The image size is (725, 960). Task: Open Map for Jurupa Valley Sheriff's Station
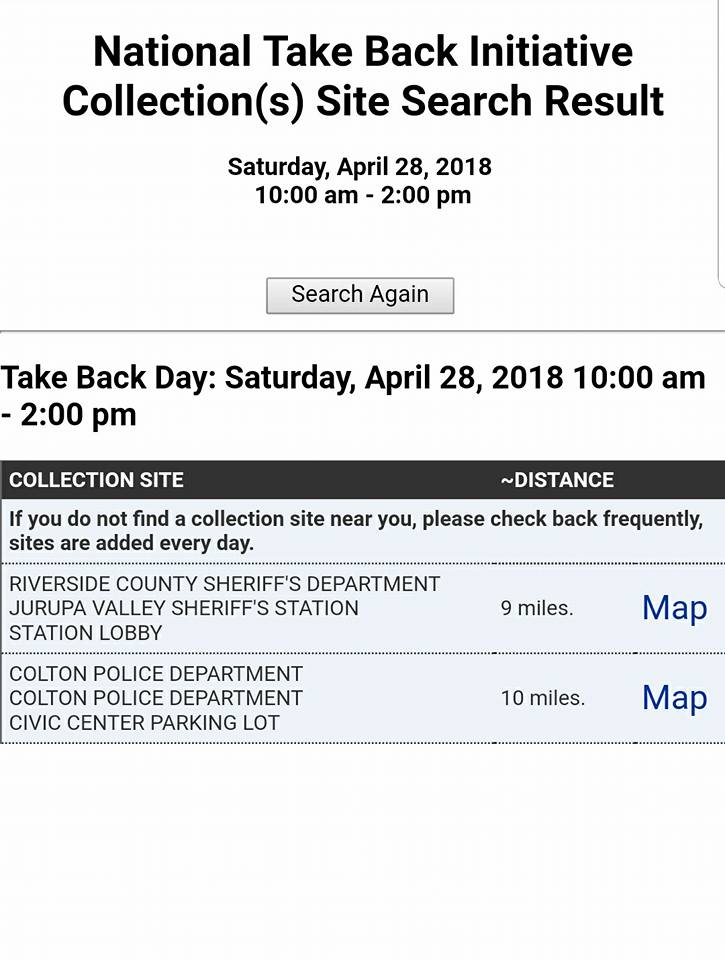pos(674,608)
